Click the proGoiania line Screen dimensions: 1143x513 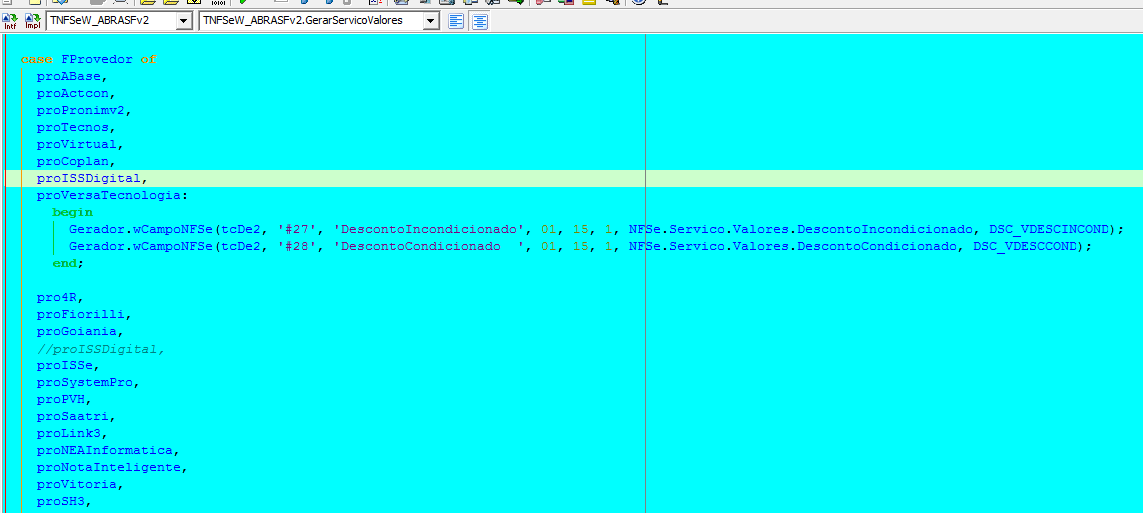pos(81,332)
